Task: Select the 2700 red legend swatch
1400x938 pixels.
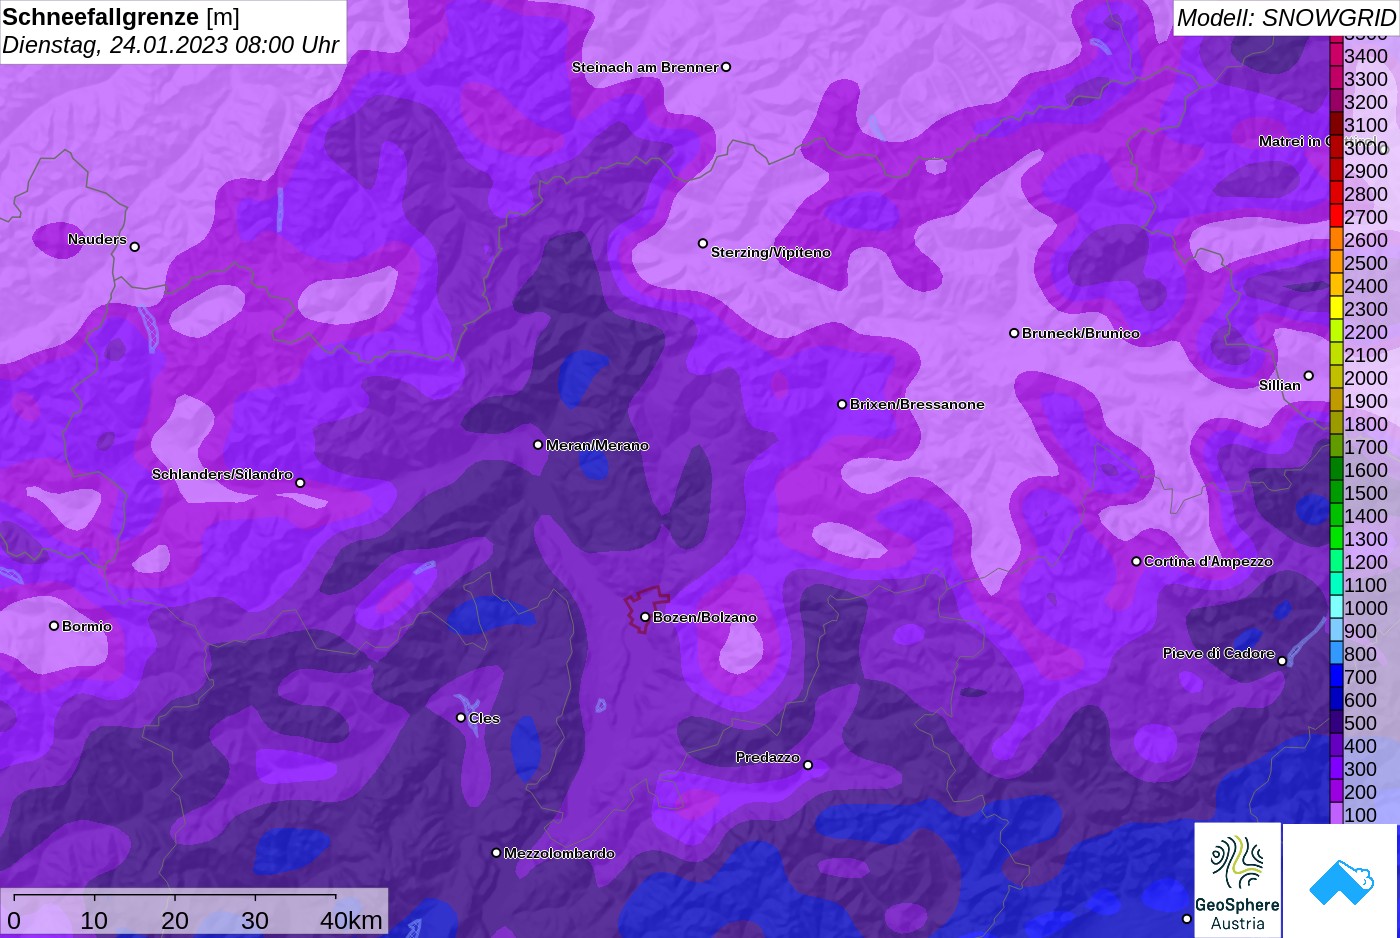Action: pos(1336,217)
